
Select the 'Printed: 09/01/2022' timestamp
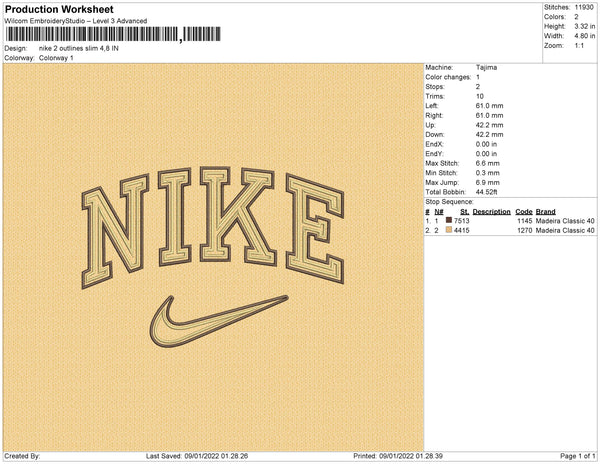[398, 456]
